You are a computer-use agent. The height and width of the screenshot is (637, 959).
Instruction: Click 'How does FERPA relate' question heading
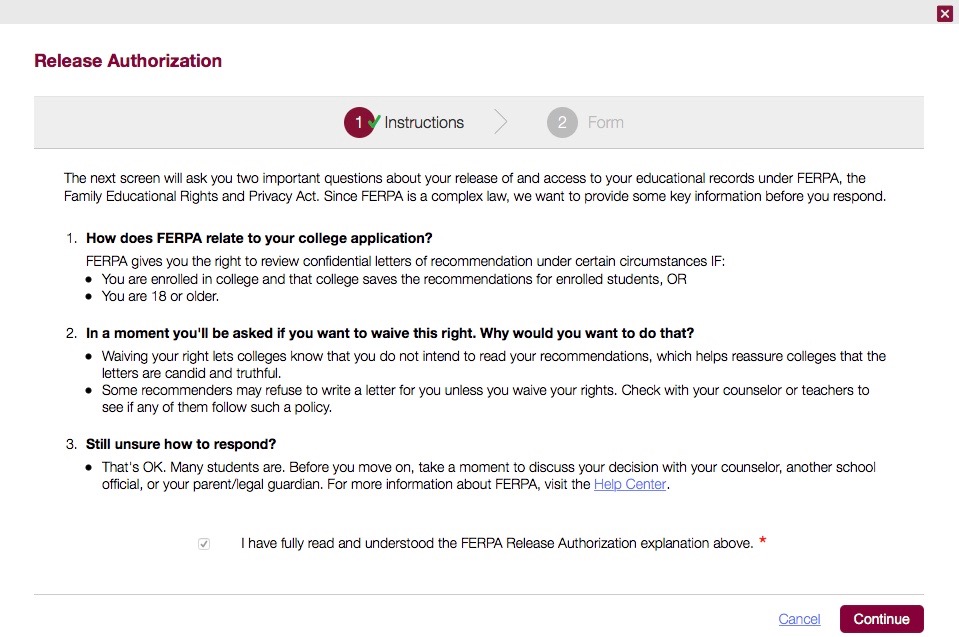pos(259,238)
